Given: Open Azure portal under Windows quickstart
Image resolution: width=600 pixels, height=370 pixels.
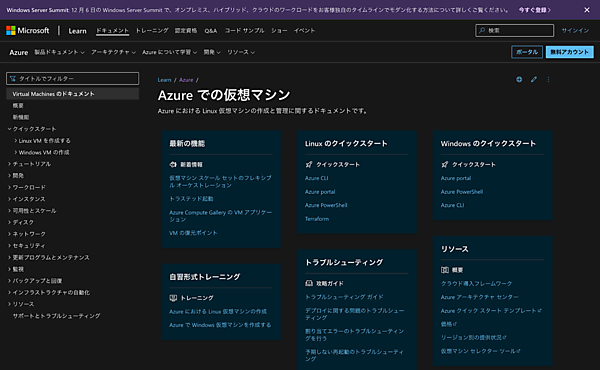Looking at the screenshot, I should point(456,178).
